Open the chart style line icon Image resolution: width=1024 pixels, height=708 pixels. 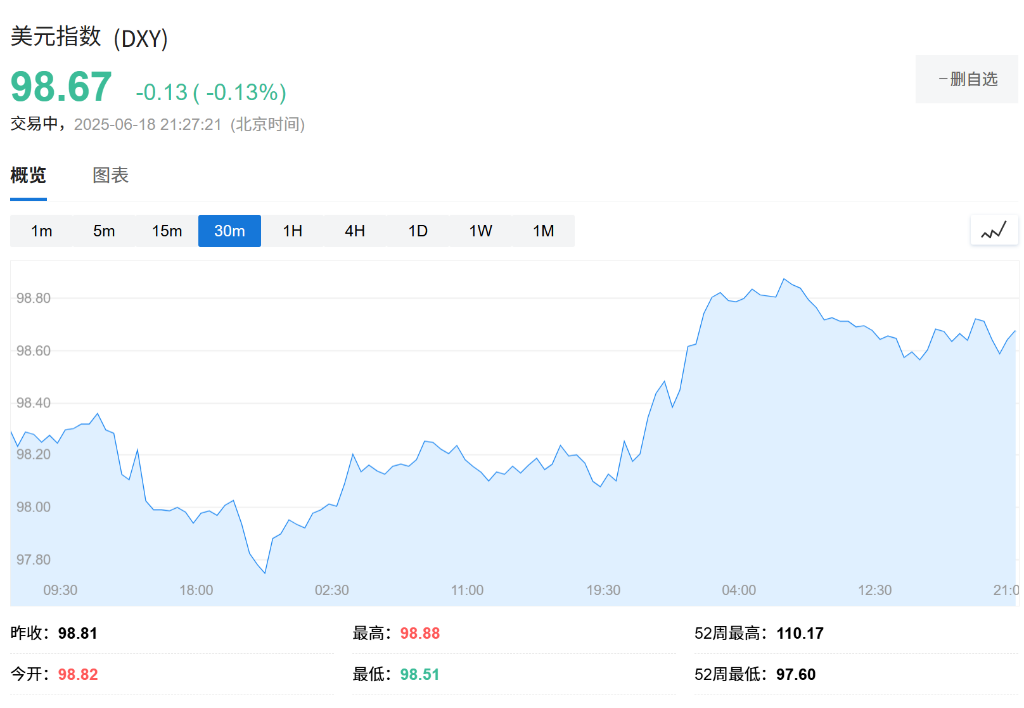(x=993, y=229)
